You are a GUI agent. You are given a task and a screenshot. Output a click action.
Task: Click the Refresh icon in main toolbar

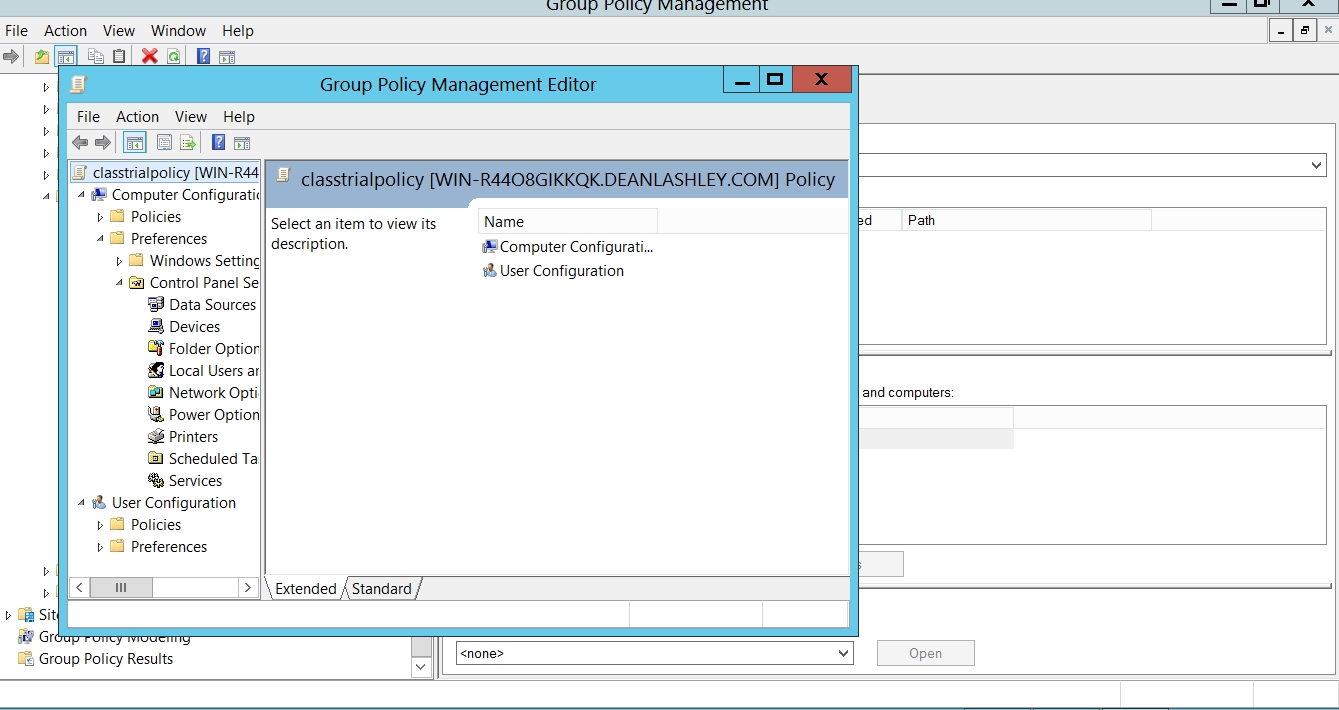174,56
